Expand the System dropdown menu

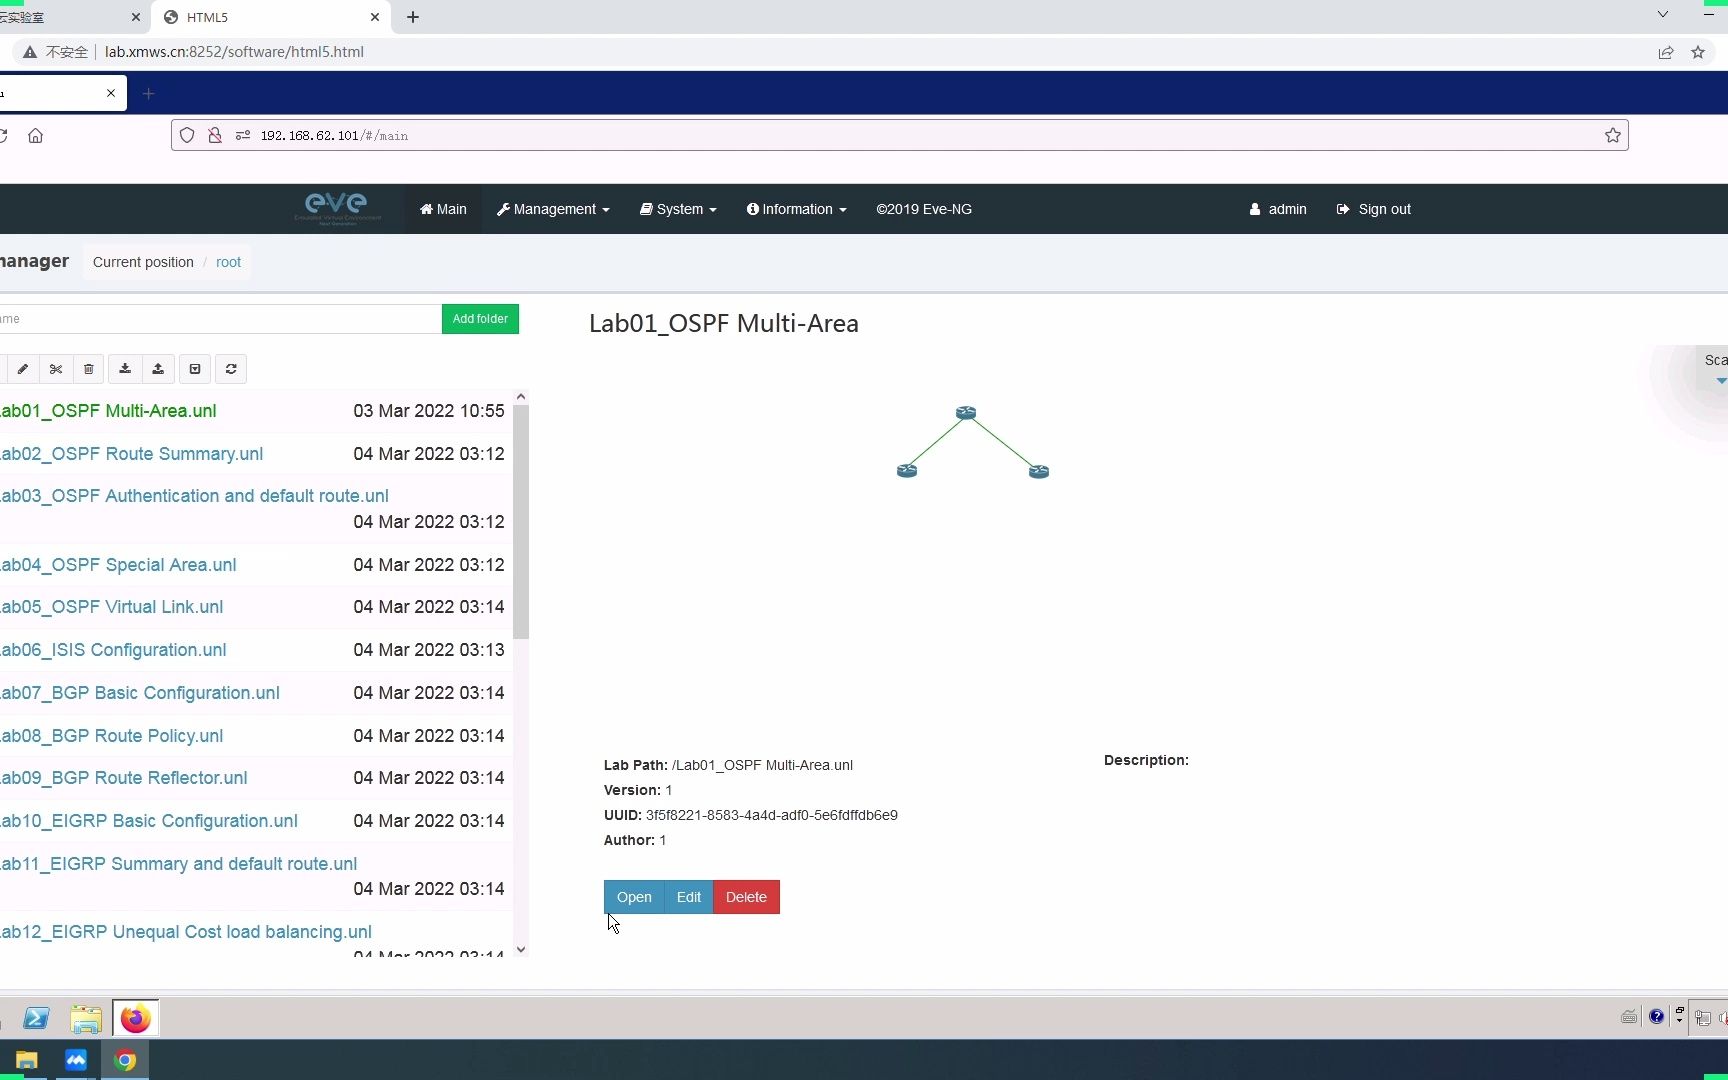(678, 209)
